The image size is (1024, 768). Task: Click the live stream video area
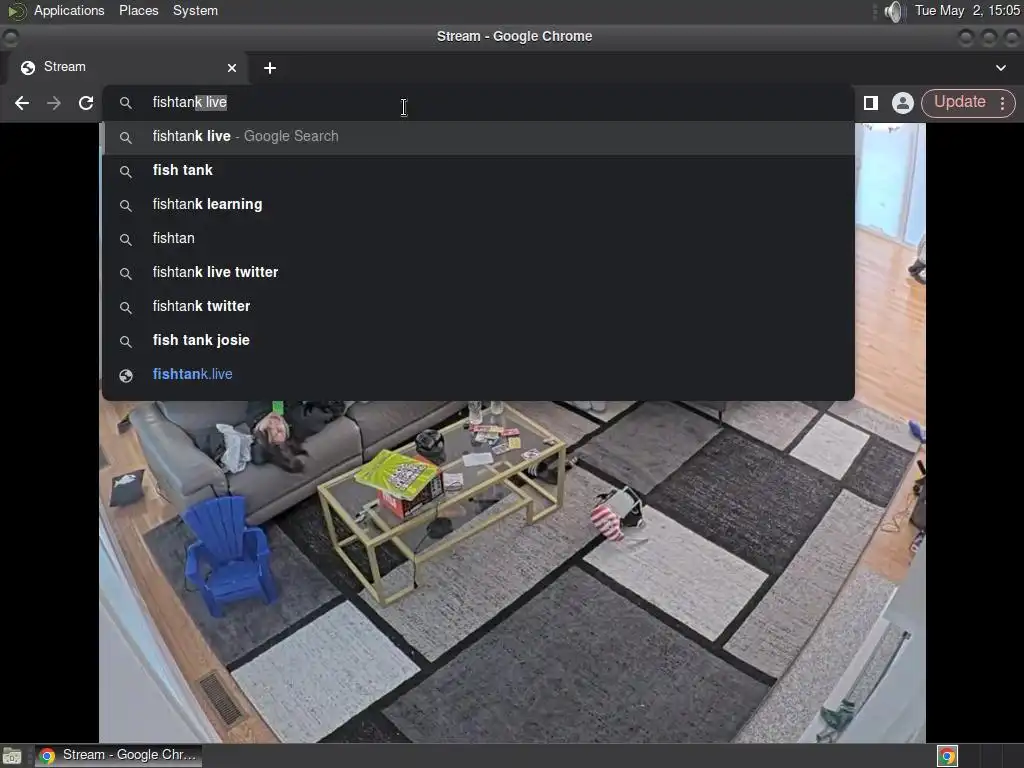[x=512, y=571]
